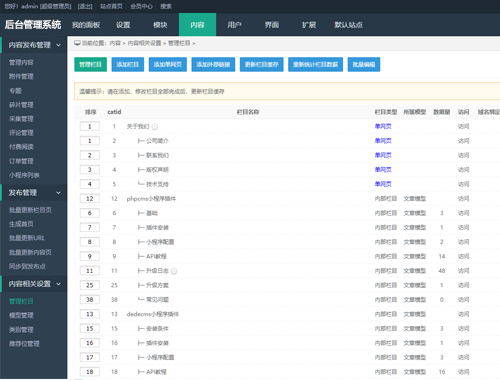Switch to the 用户 top navigation tab
The image size is (500, 380).
[x=234, y=25]
